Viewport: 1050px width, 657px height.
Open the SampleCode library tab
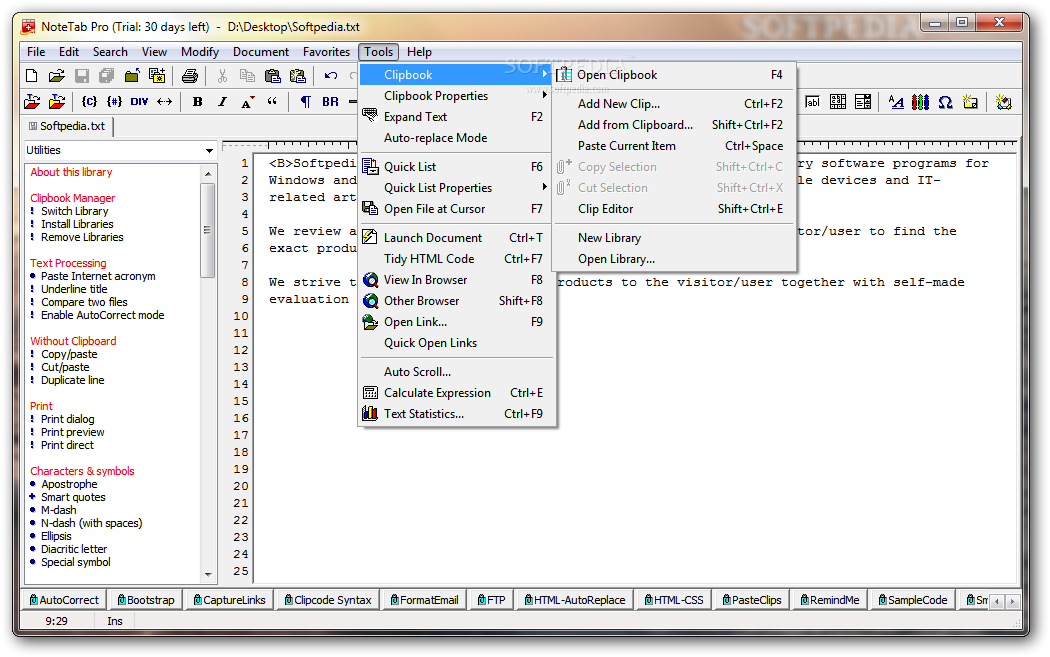(913, 600)
